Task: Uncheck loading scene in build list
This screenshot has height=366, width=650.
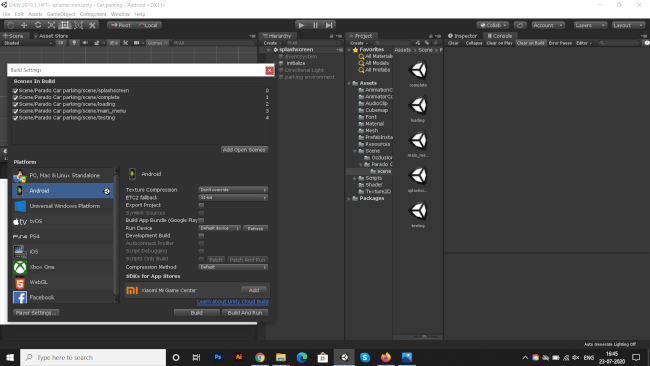Action: pos(15,104)
